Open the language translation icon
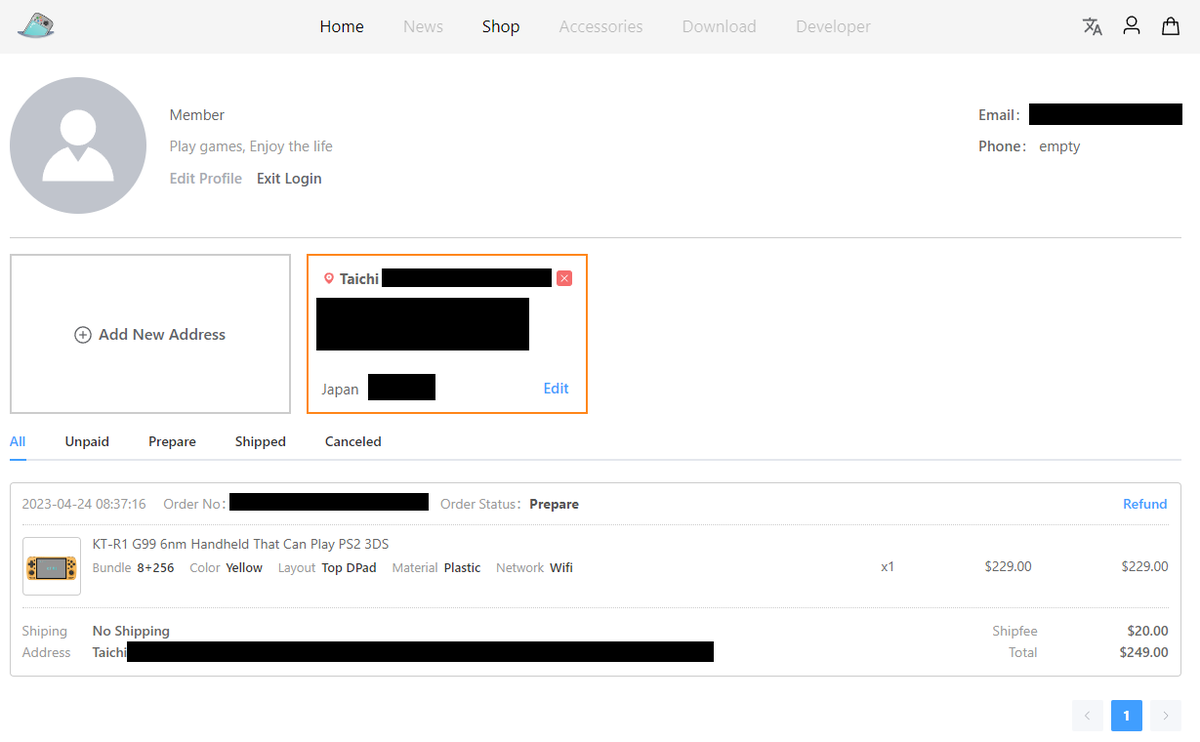1200x742 pixels. coord(1092,26)
